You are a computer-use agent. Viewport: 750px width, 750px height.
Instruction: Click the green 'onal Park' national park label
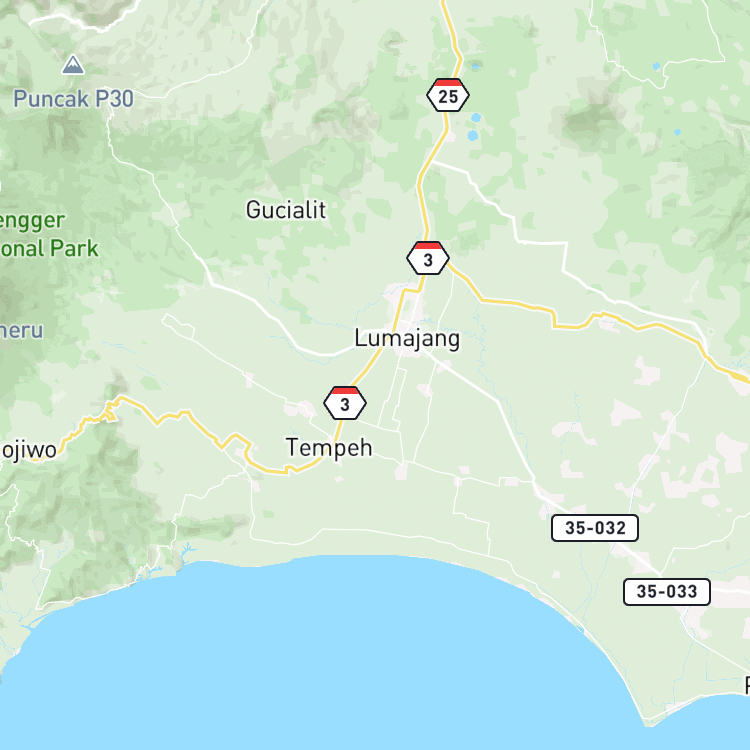point(49,249)
